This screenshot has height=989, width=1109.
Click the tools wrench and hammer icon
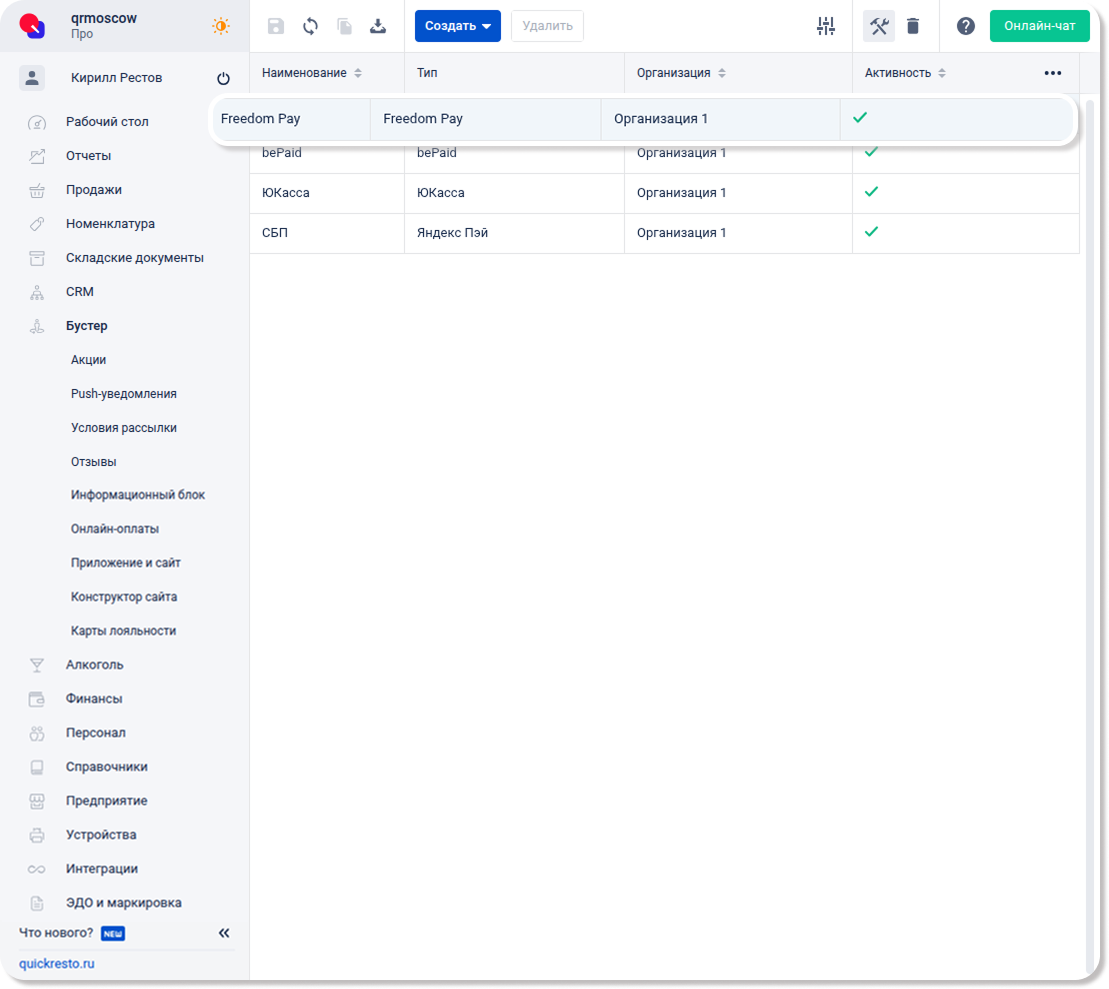[879, 26]
